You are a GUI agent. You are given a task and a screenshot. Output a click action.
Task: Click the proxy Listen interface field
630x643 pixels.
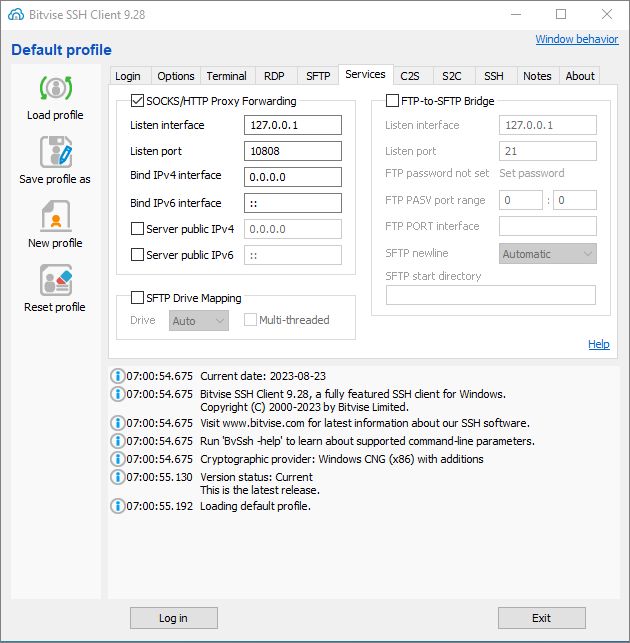(293, 125)
